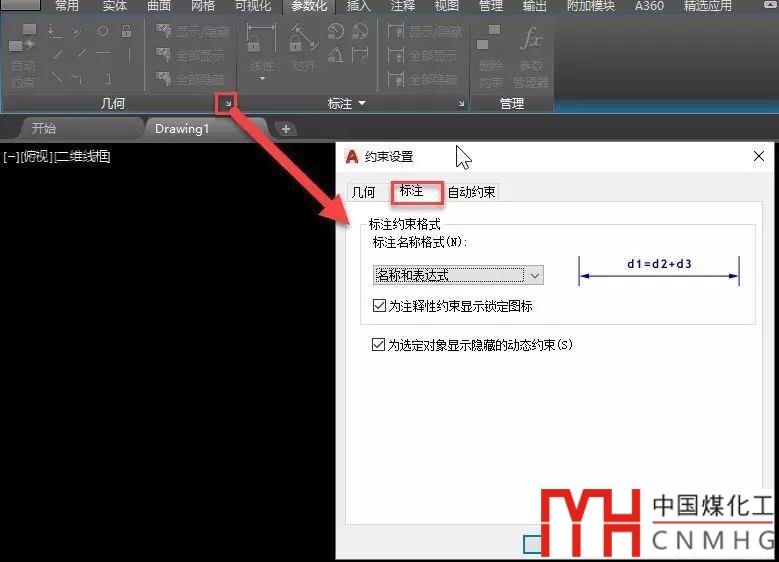Viewport: 779px width, 562px height.
Task: Click 全部隐藏 in the dimensional panel
Action: coord(423,80)
